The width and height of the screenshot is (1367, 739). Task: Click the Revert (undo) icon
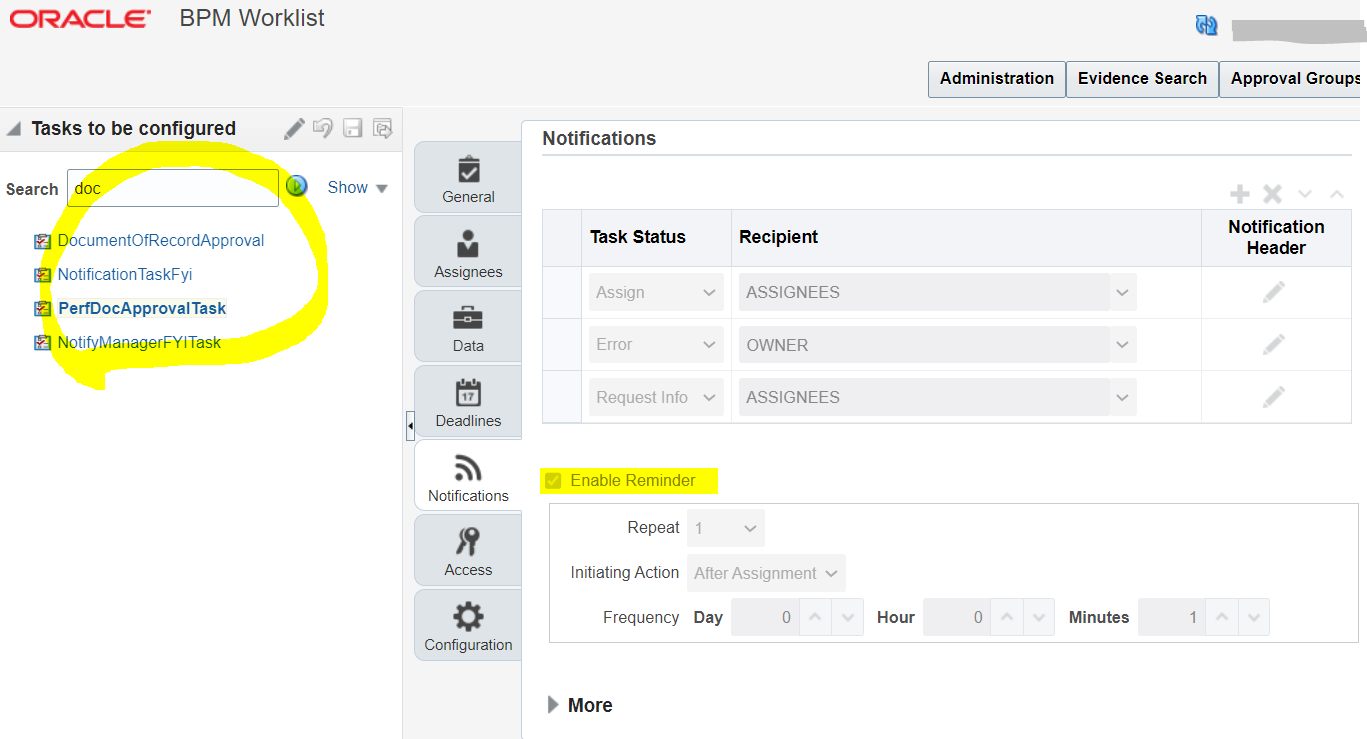click(x=321, y=128)
